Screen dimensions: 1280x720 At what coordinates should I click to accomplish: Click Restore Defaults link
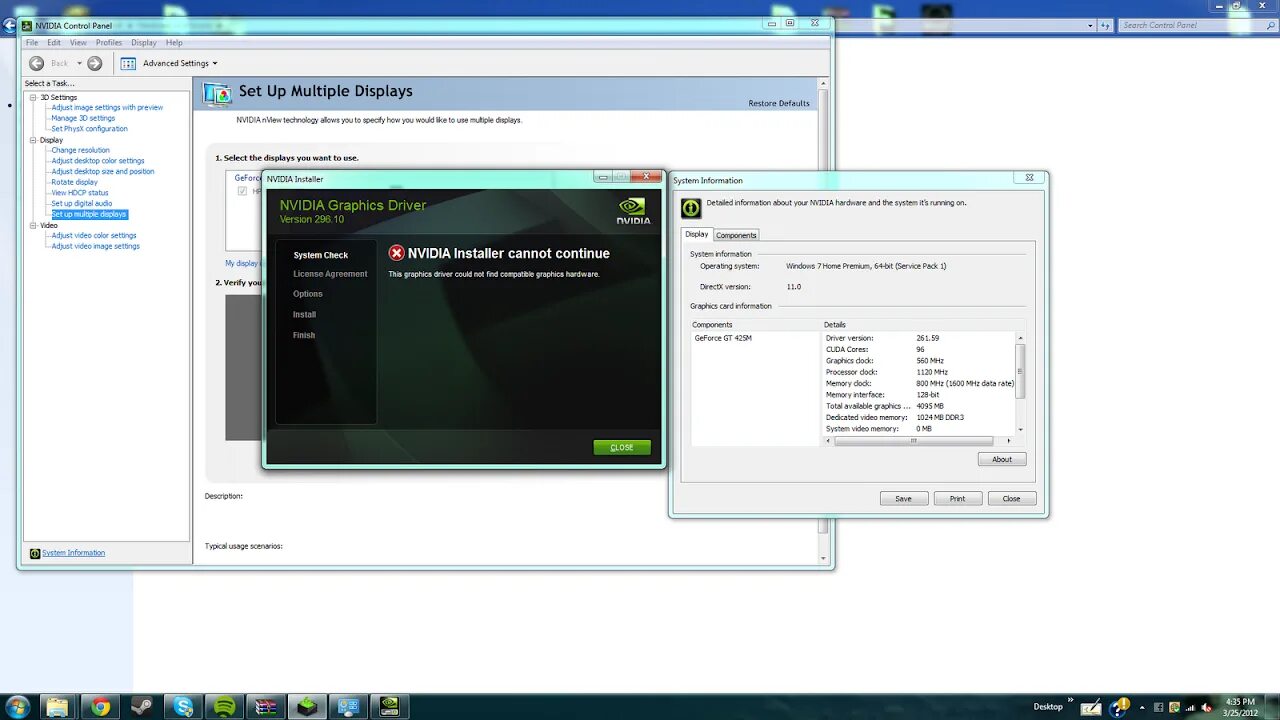779,103
